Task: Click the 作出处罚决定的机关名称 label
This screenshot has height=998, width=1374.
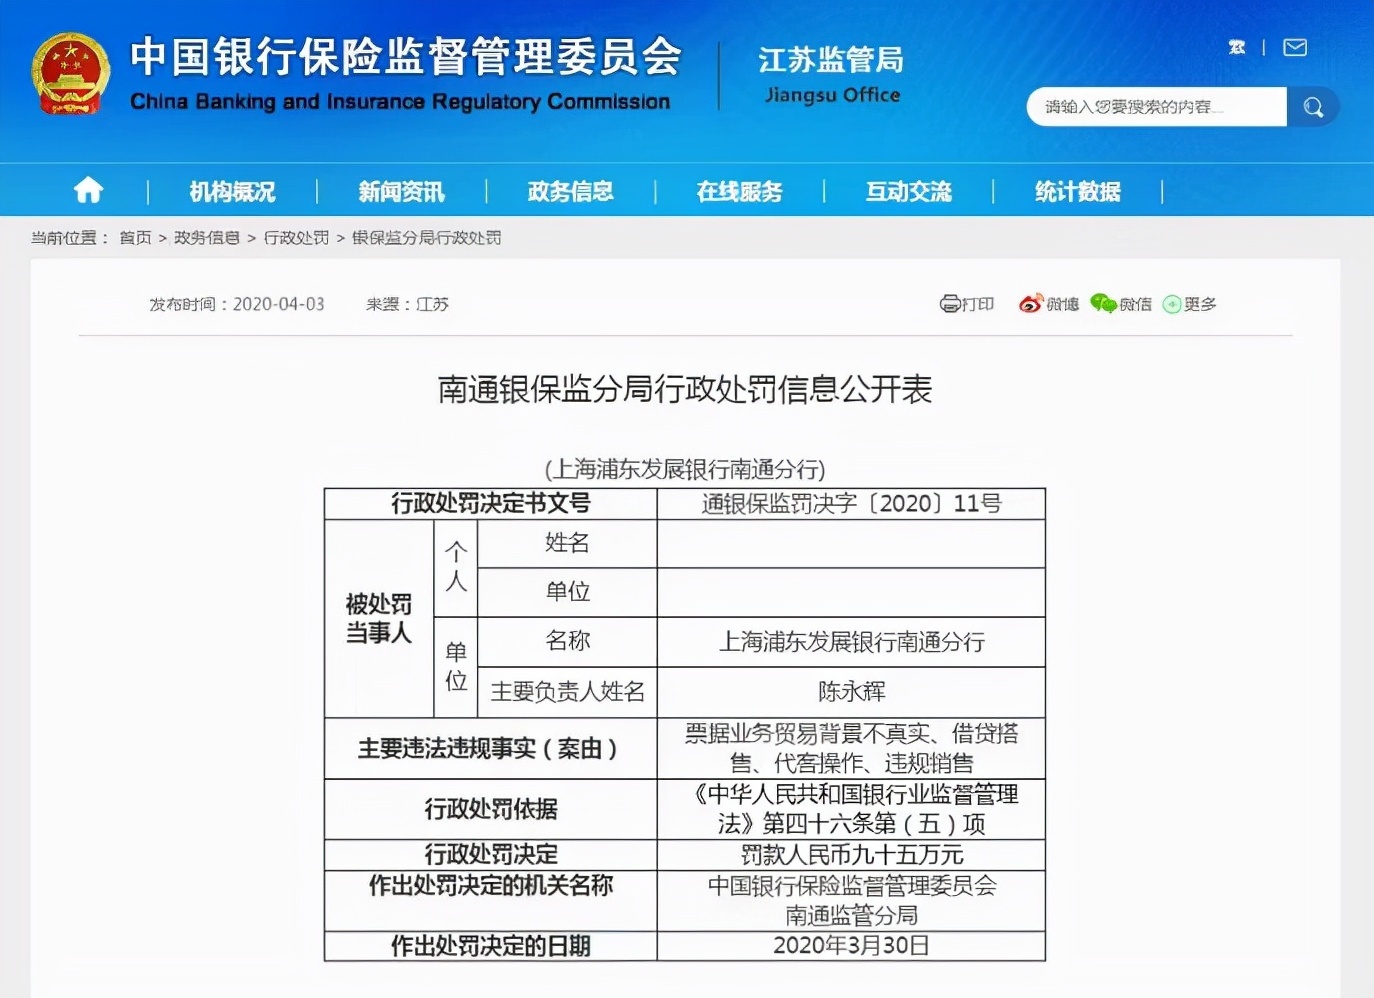Action: point(490,885)
